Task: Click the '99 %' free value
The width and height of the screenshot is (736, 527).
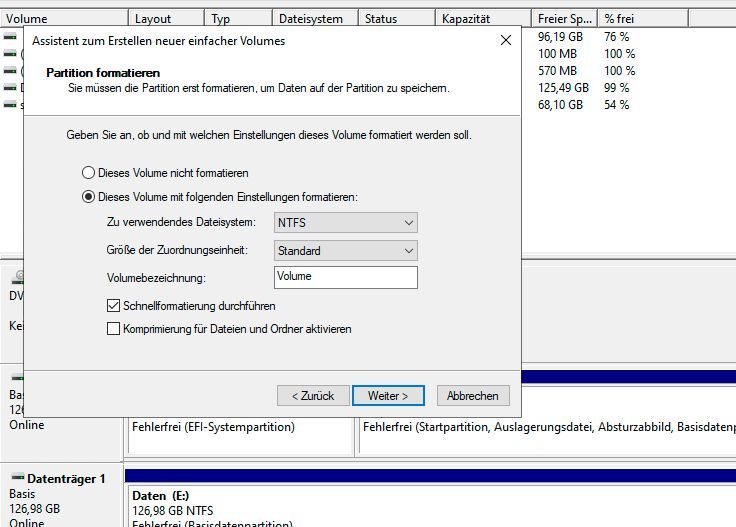Action: tap(616, 88)
